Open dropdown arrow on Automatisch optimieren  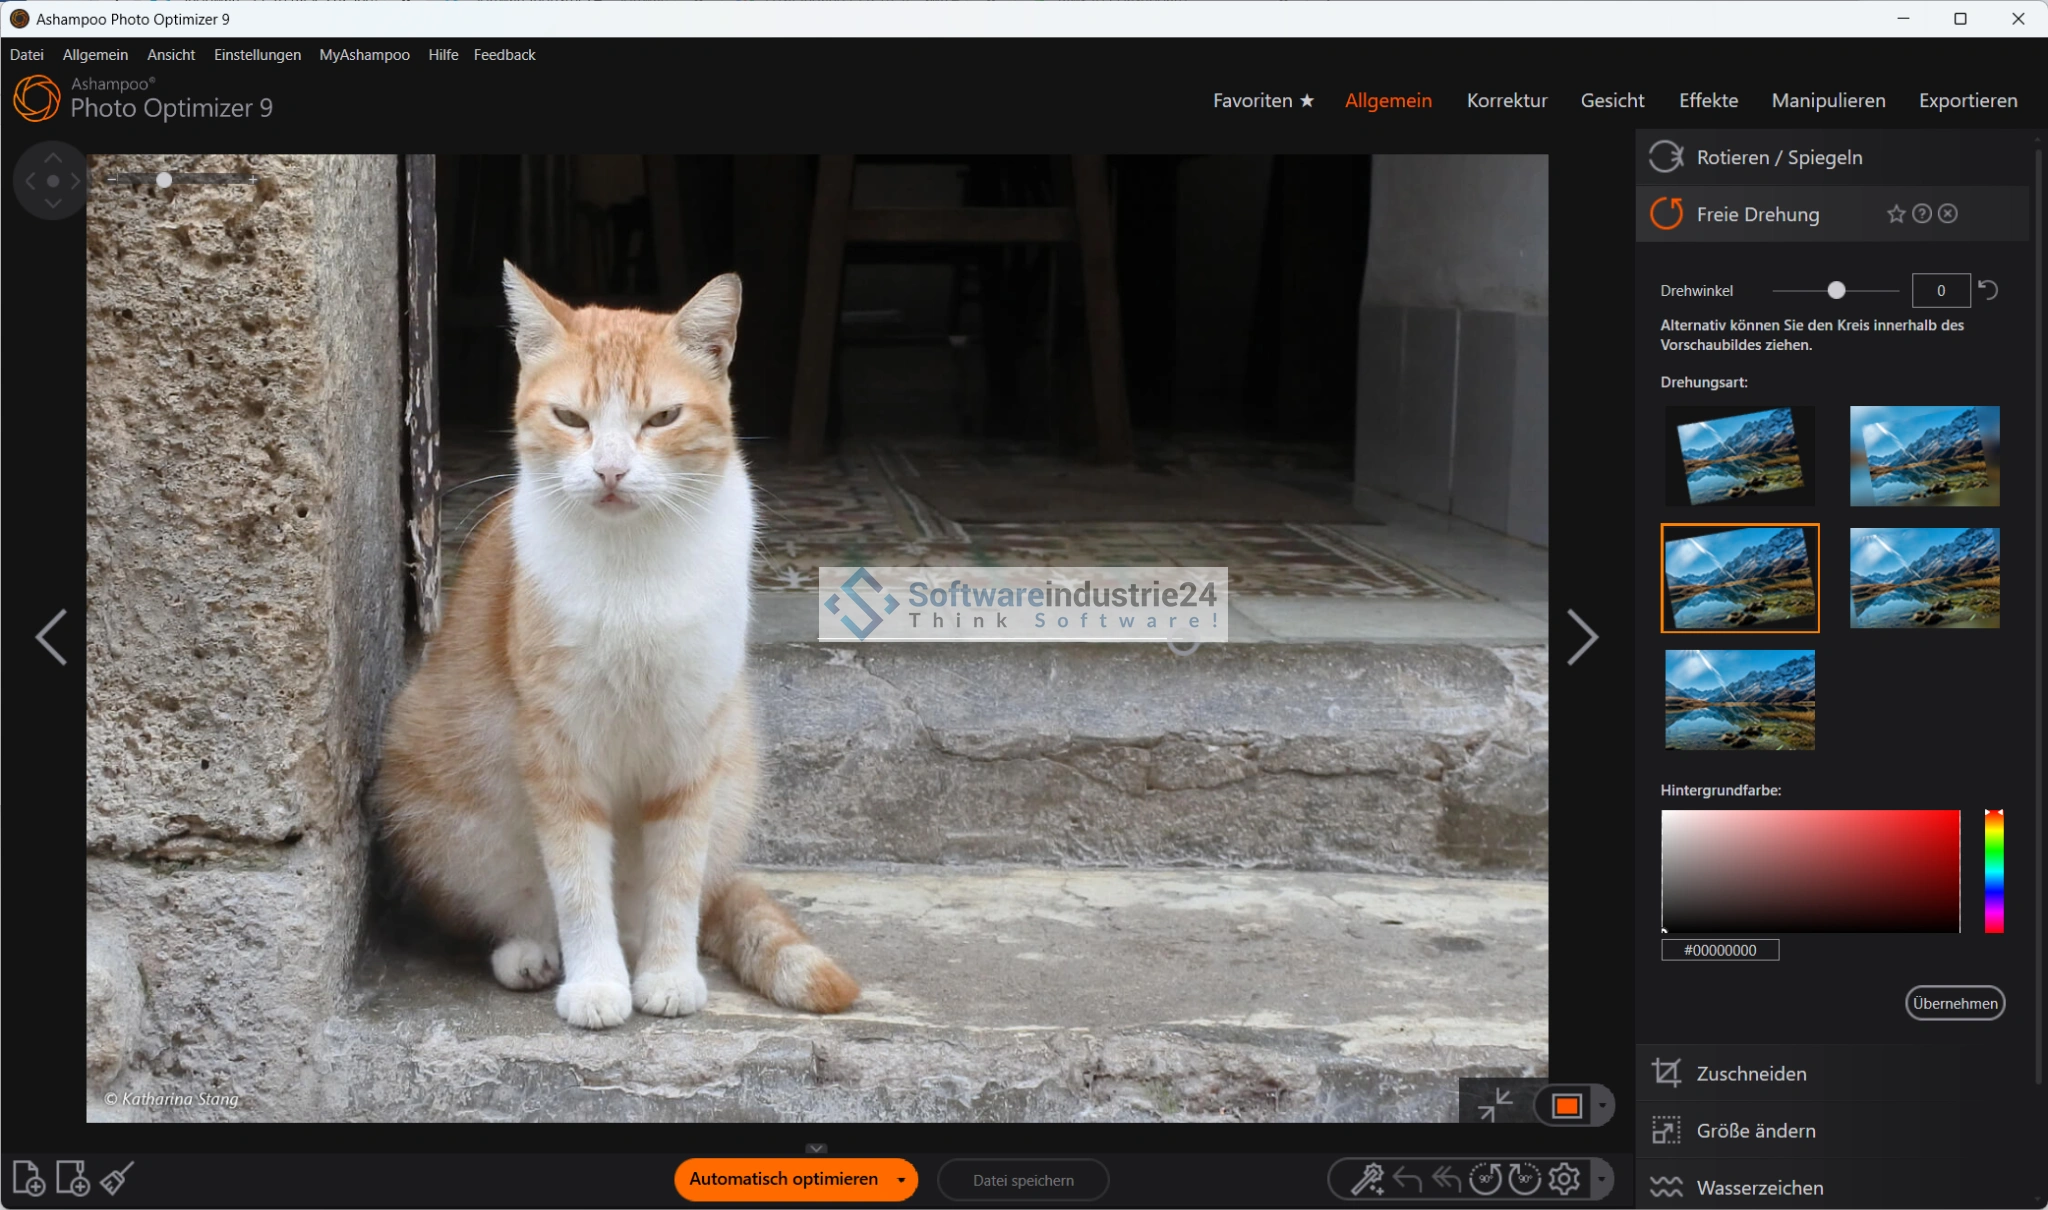(901, 1180)
